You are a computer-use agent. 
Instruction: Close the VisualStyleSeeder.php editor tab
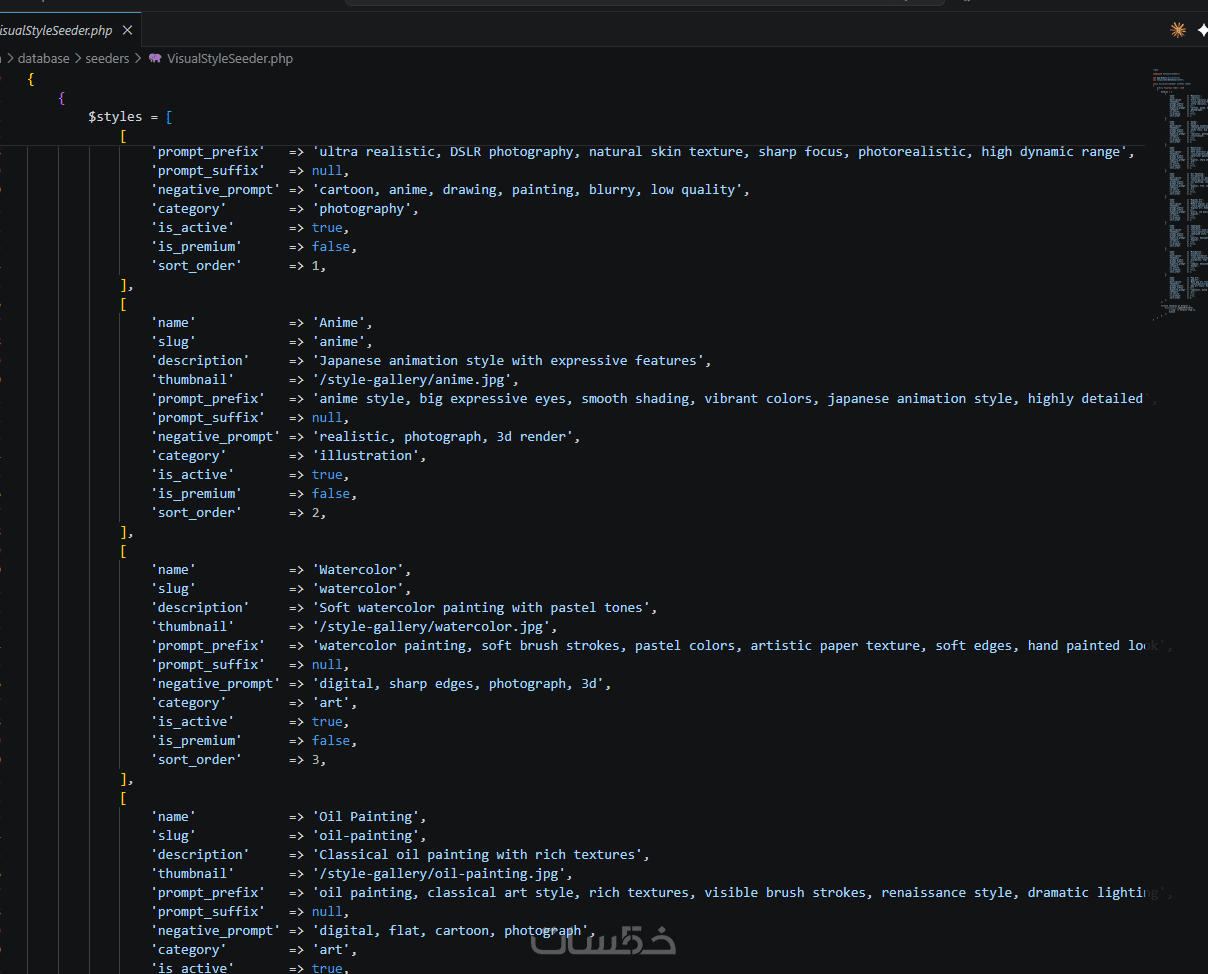click(127, 30)
